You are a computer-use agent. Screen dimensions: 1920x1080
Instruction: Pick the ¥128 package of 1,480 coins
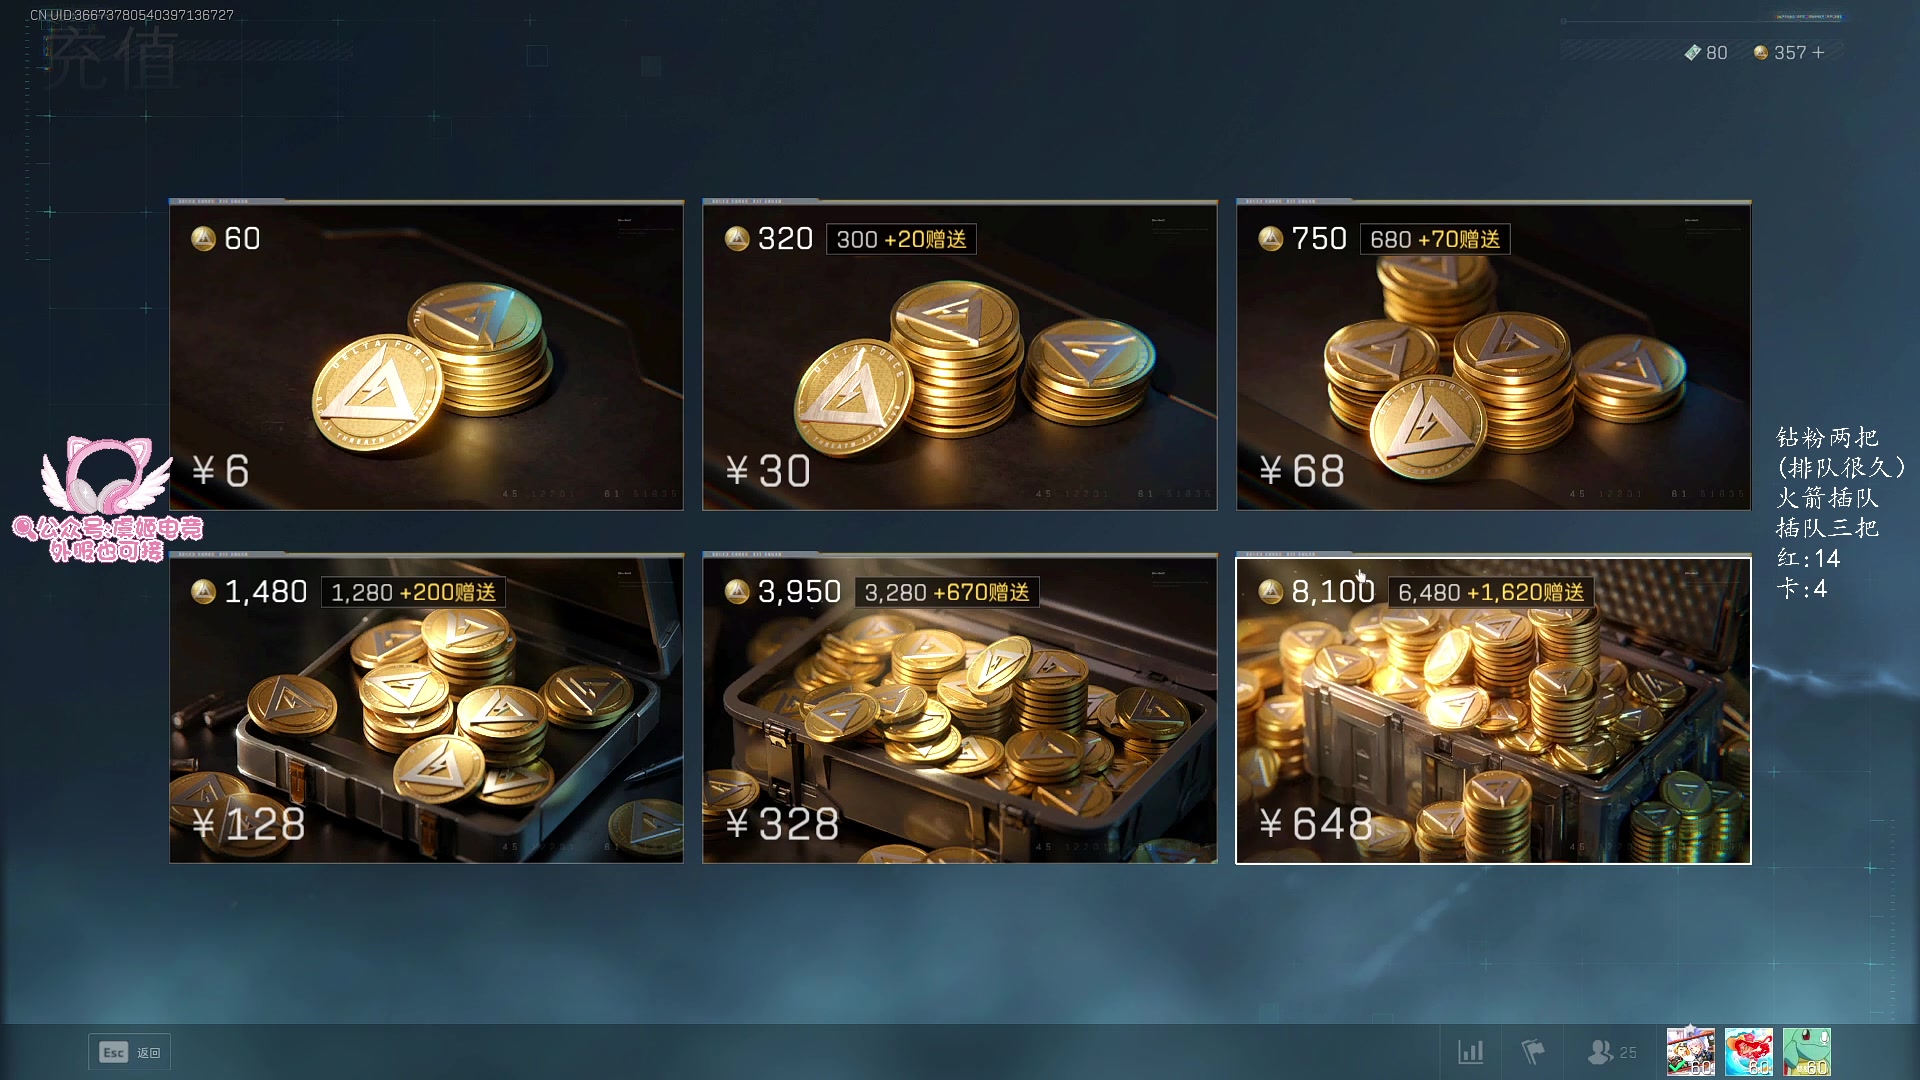[426, 708]
